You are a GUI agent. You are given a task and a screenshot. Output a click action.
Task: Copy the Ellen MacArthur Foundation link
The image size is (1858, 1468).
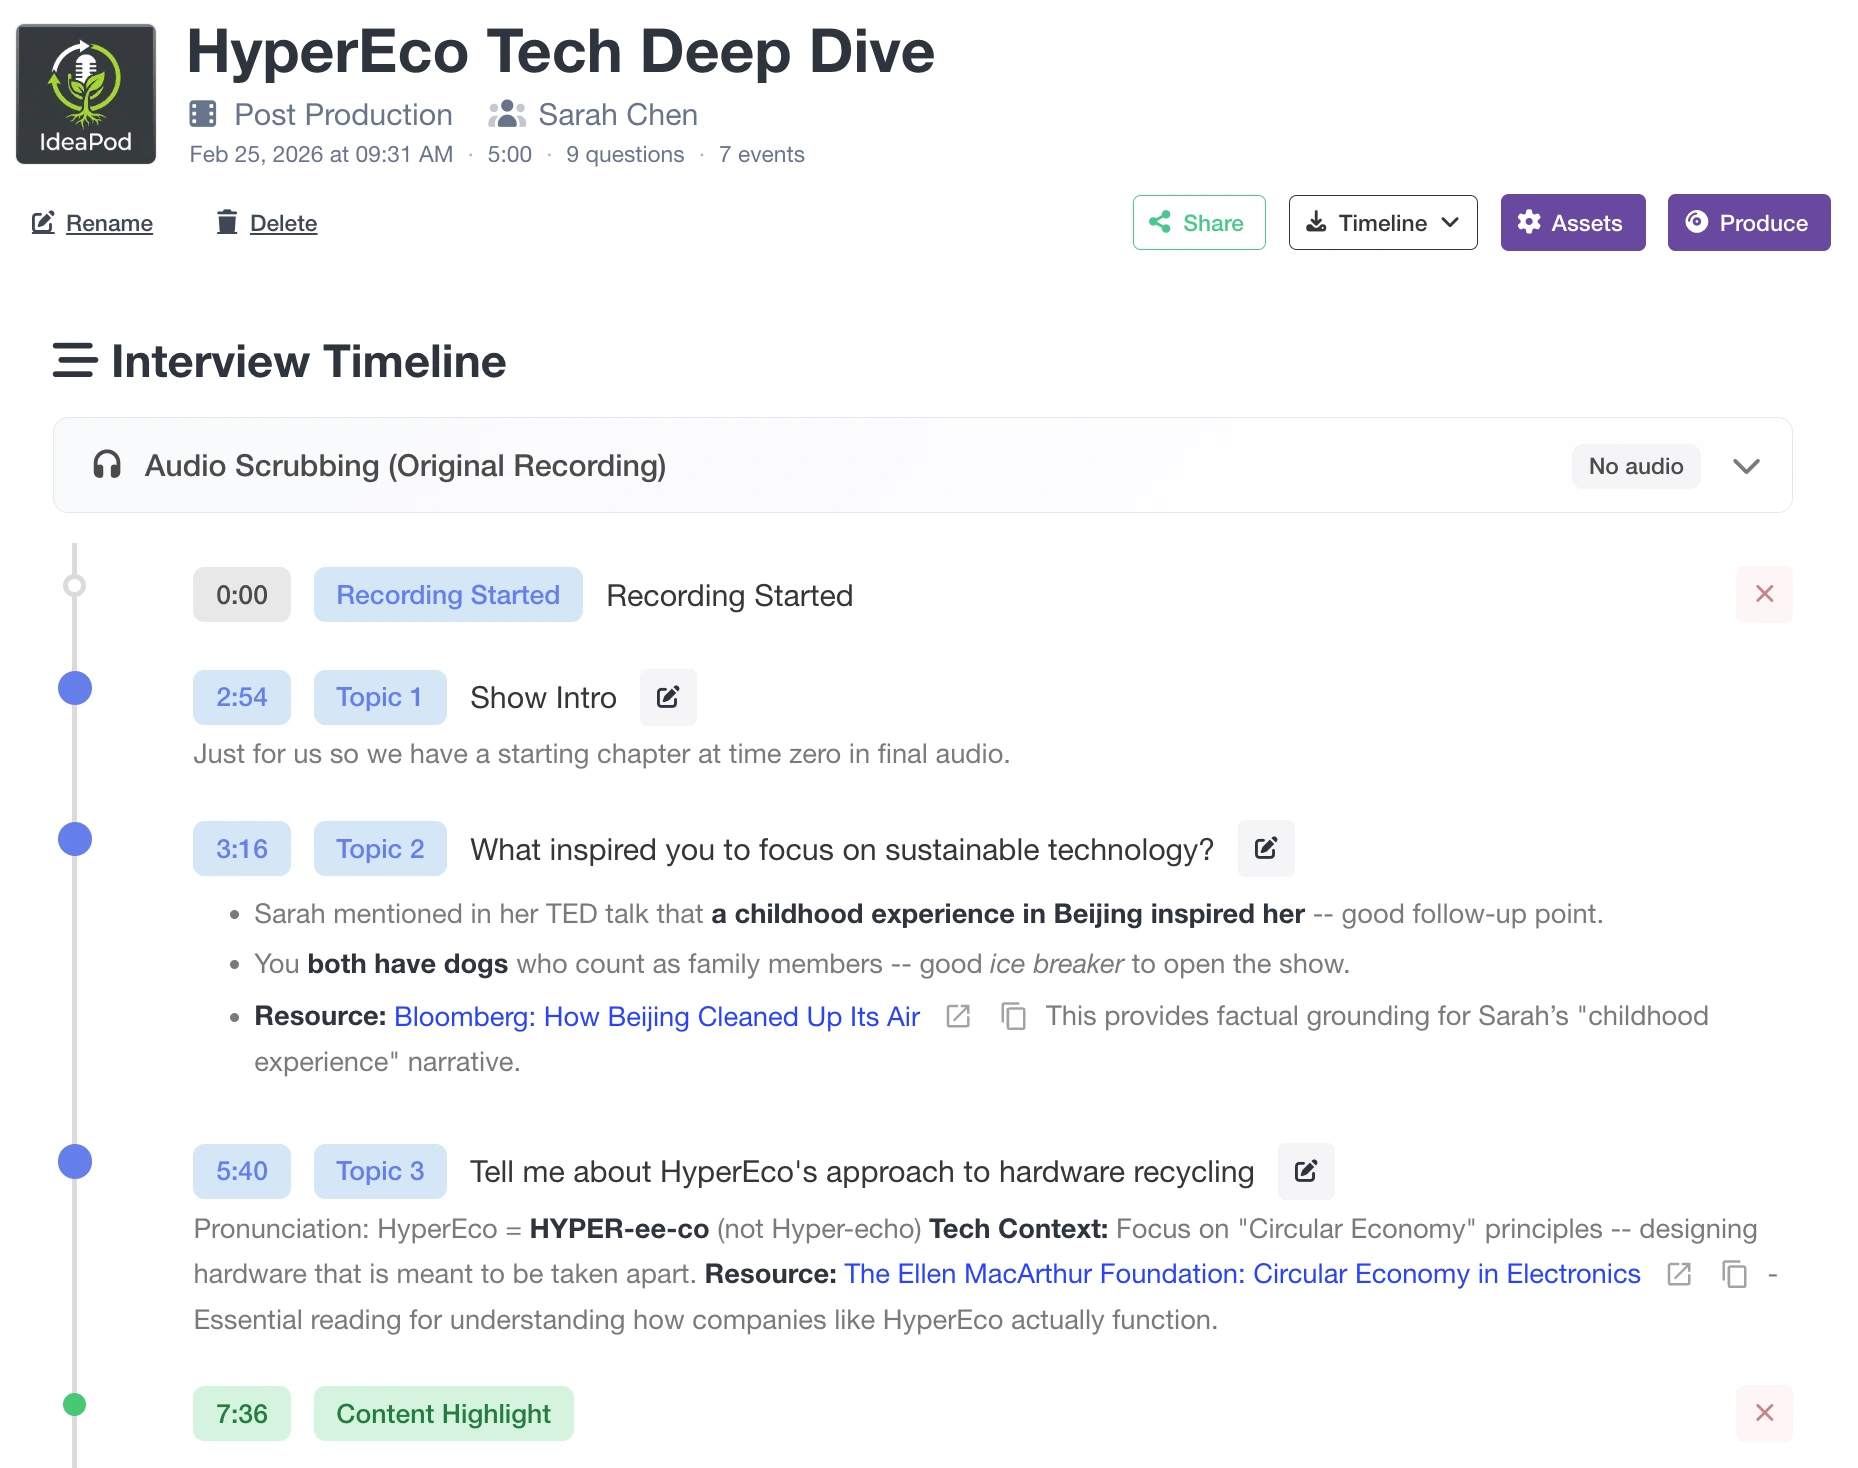pyautogui.click(x=1734, y=1275)
